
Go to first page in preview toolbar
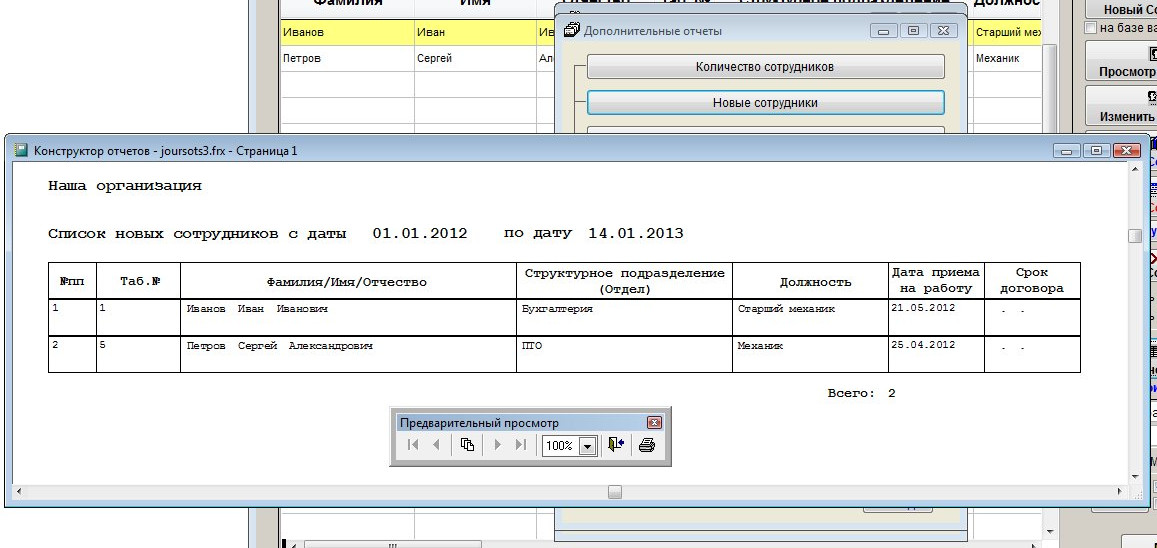pos(413,445)
